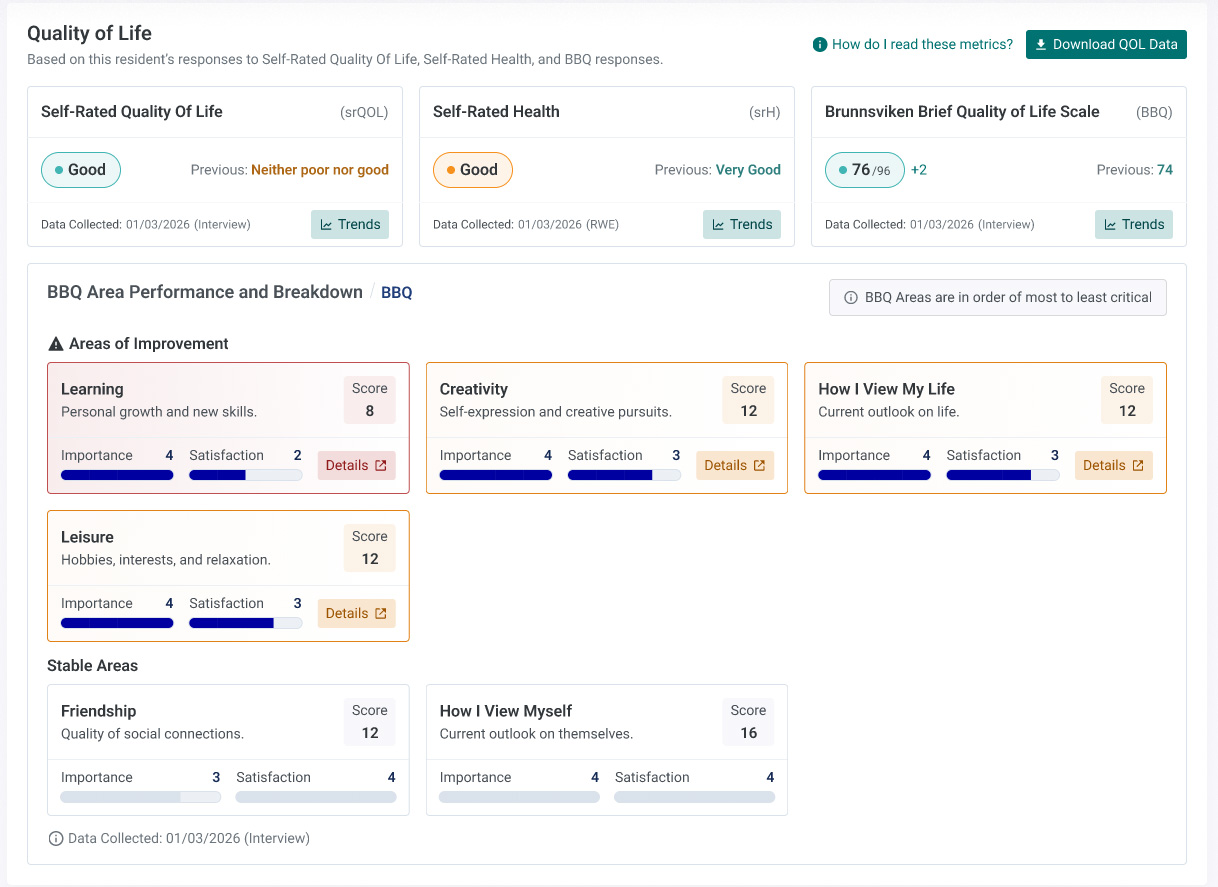Screen dimensions: 1218x887
Task: Click Data Collected 01/03/2026 (RWE) text
Action: tap(526, 225)
